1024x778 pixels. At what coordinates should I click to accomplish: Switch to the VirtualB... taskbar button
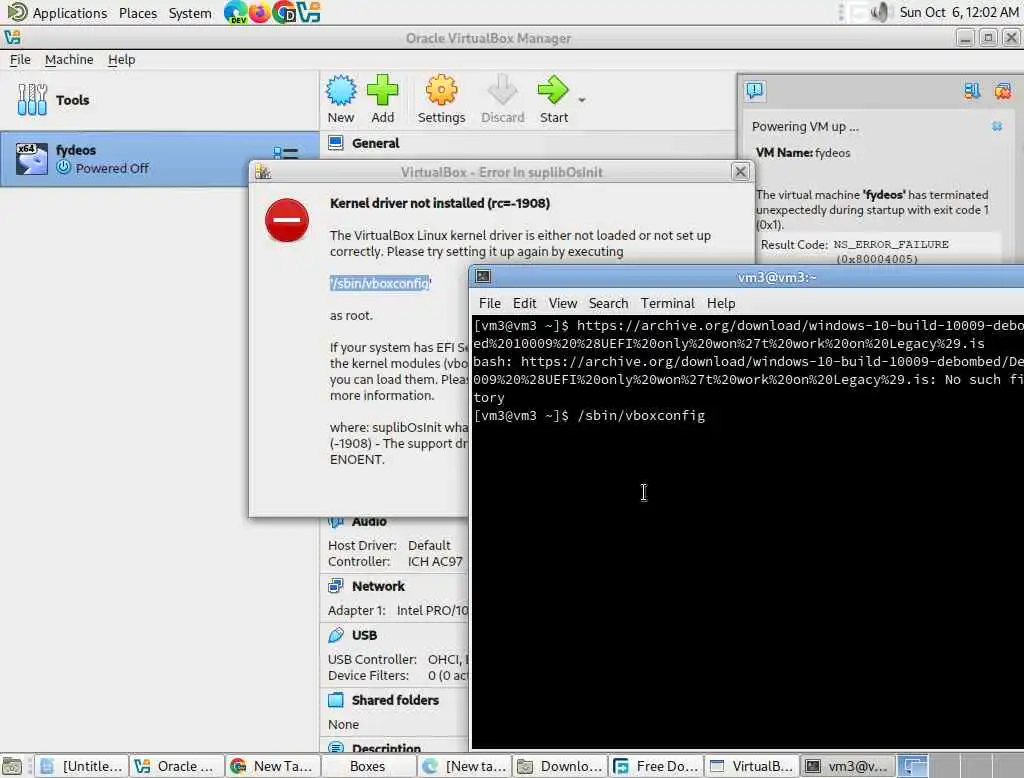(x=752, y=766)
